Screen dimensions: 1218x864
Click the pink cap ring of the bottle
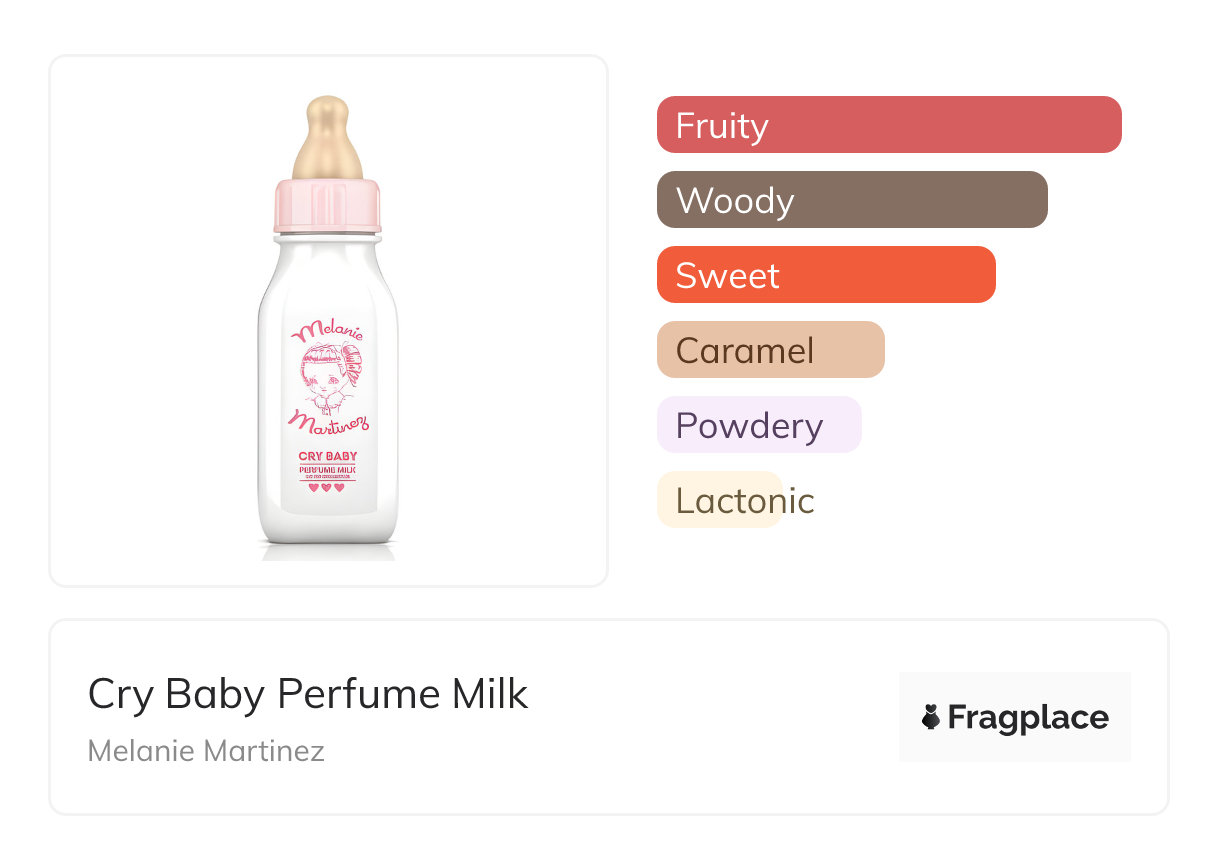(327, 206)
